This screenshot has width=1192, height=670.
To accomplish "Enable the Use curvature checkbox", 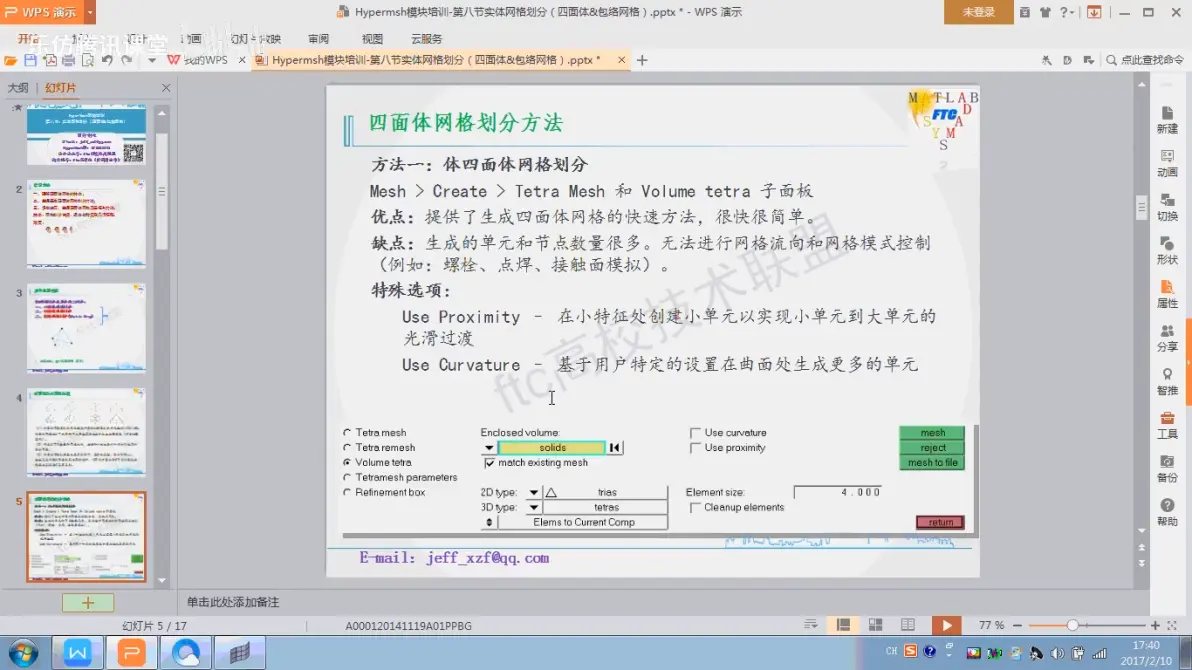I will (695, 433).
